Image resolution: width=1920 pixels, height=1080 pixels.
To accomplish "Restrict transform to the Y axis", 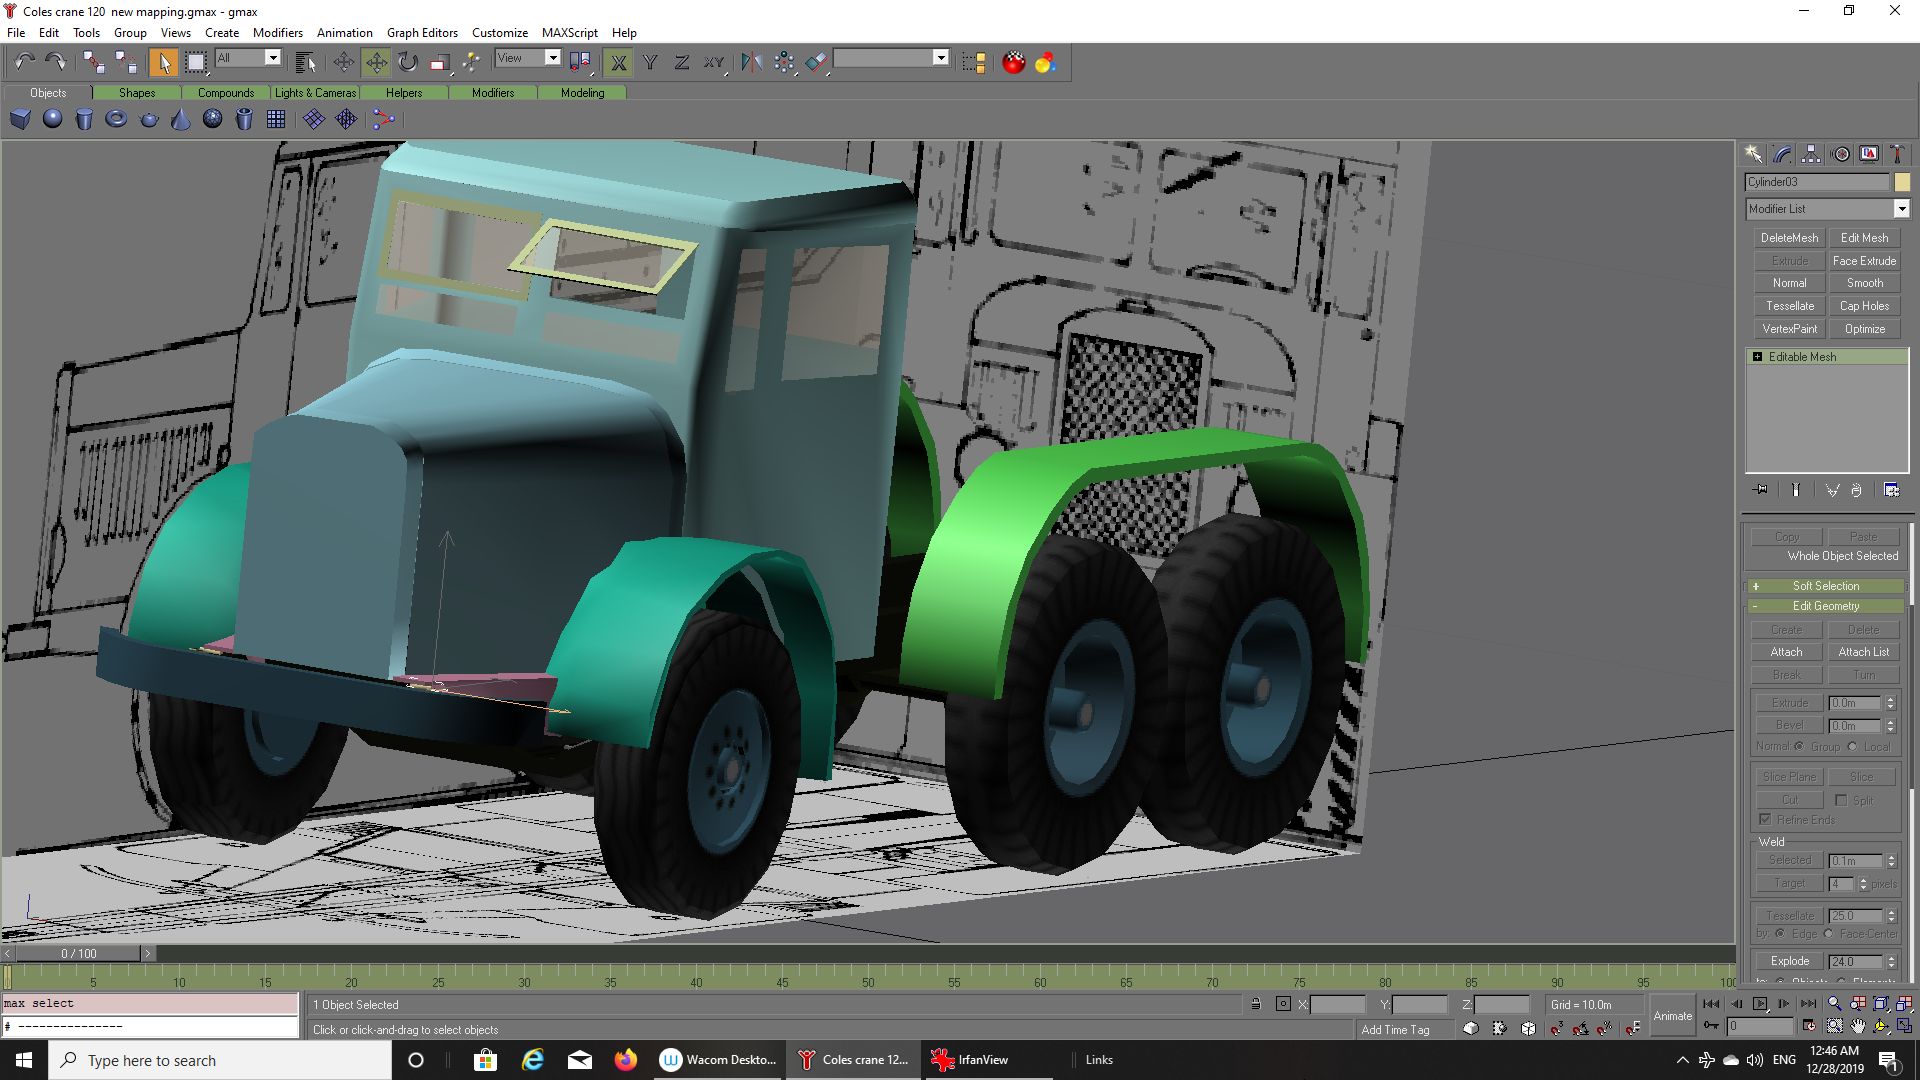I will pos(650,63).
